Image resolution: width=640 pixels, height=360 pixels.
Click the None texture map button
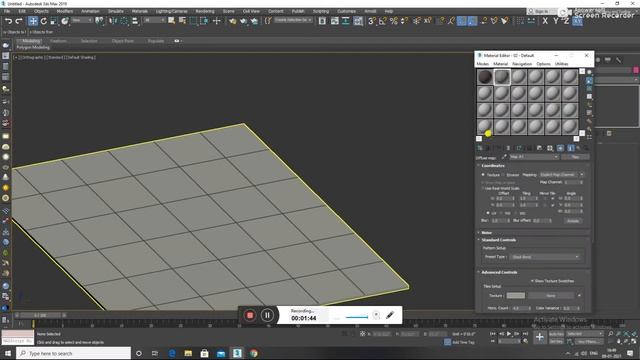[551, 296]
